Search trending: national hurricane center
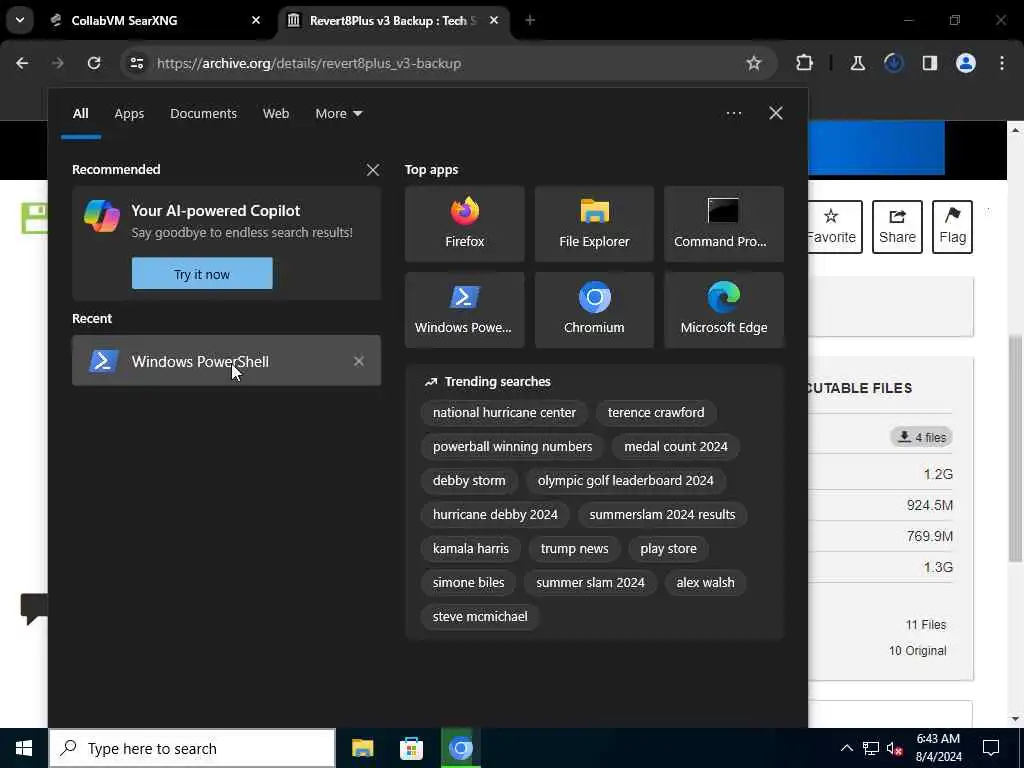 tap(504, 413)
